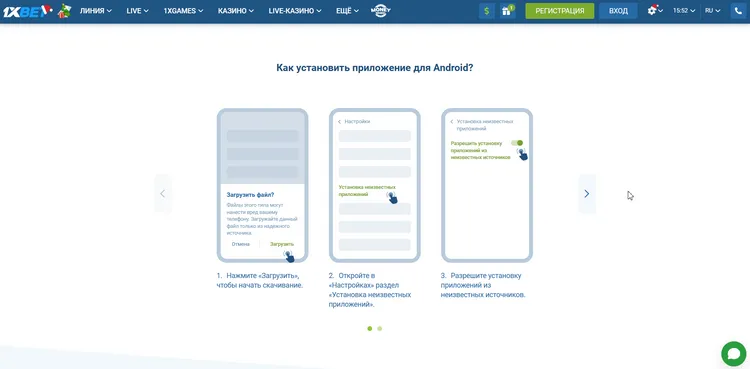Open the live chat bubble
This screenshot has width=750, height=369.
tap(733, 354)
